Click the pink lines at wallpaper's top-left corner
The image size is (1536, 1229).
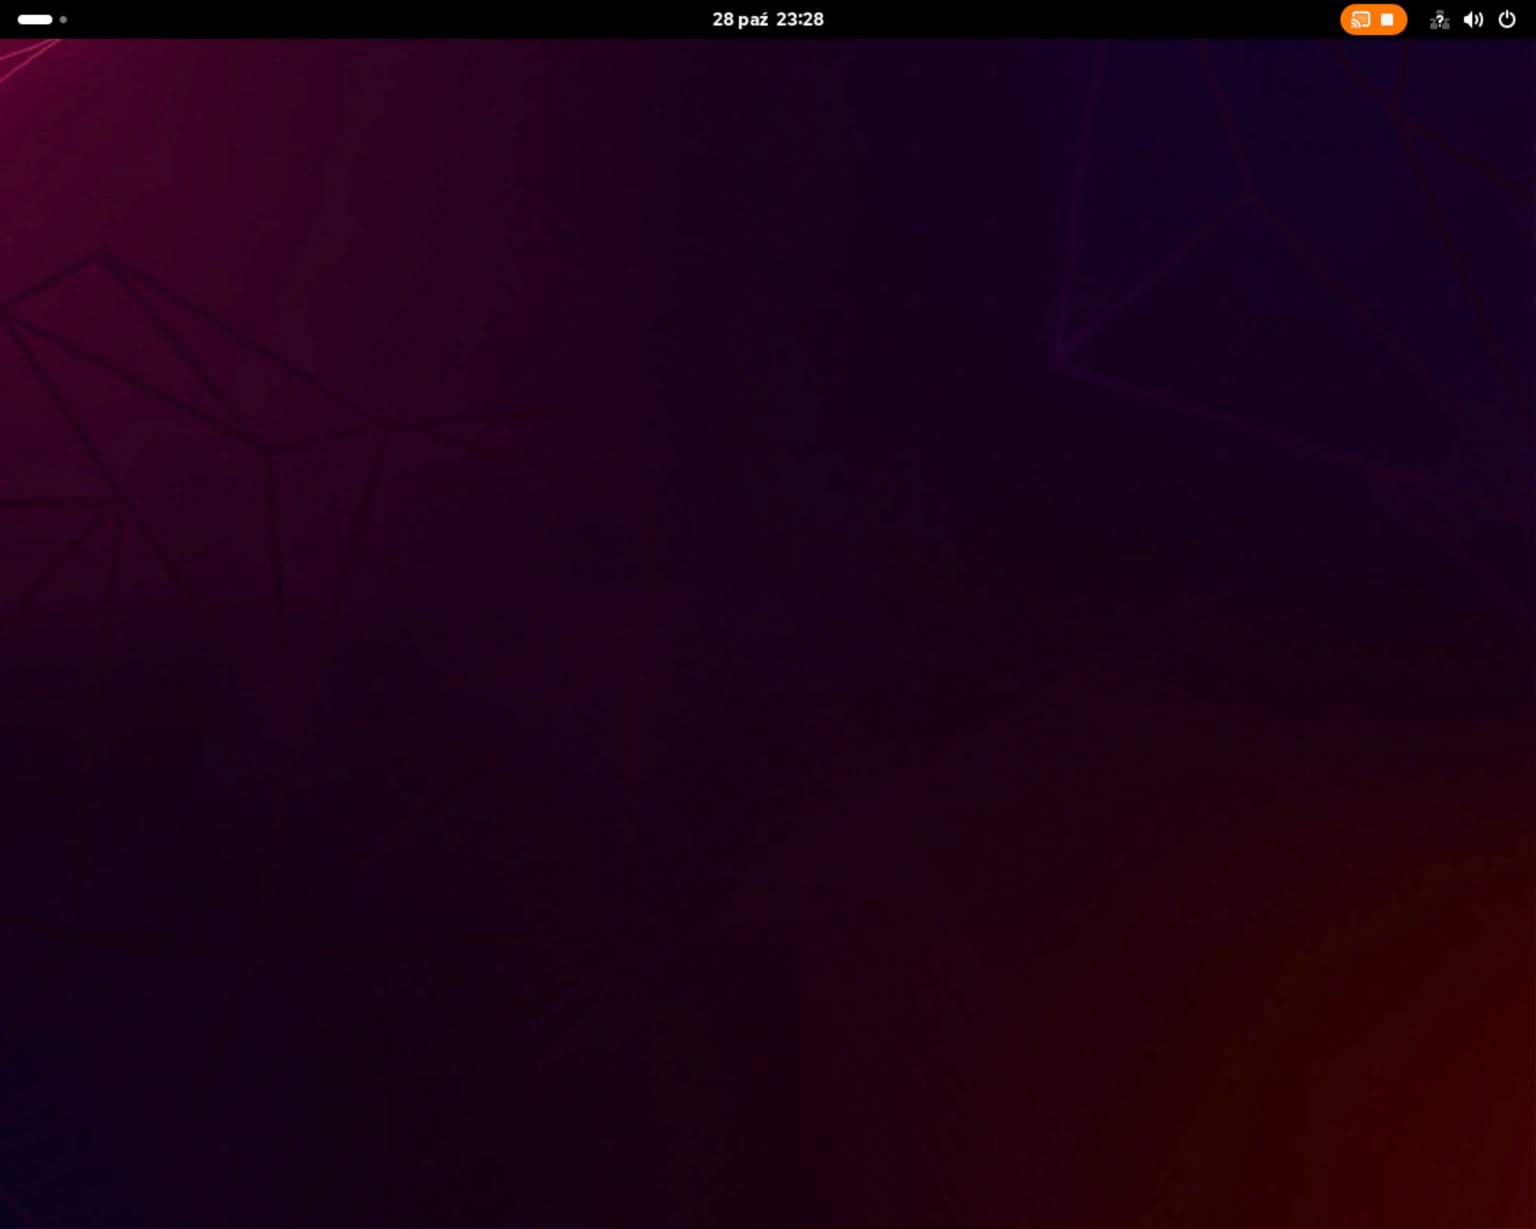pos(25,60)
